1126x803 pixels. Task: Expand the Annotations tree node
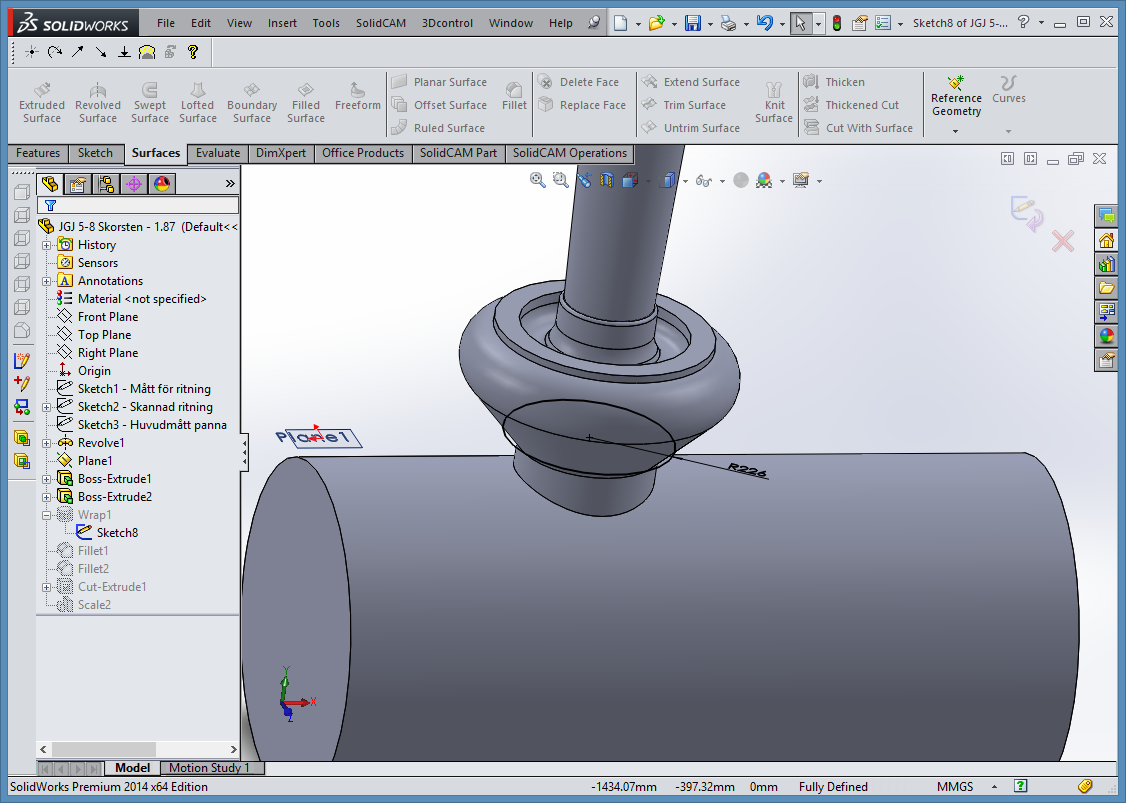[x=47, y=281]
